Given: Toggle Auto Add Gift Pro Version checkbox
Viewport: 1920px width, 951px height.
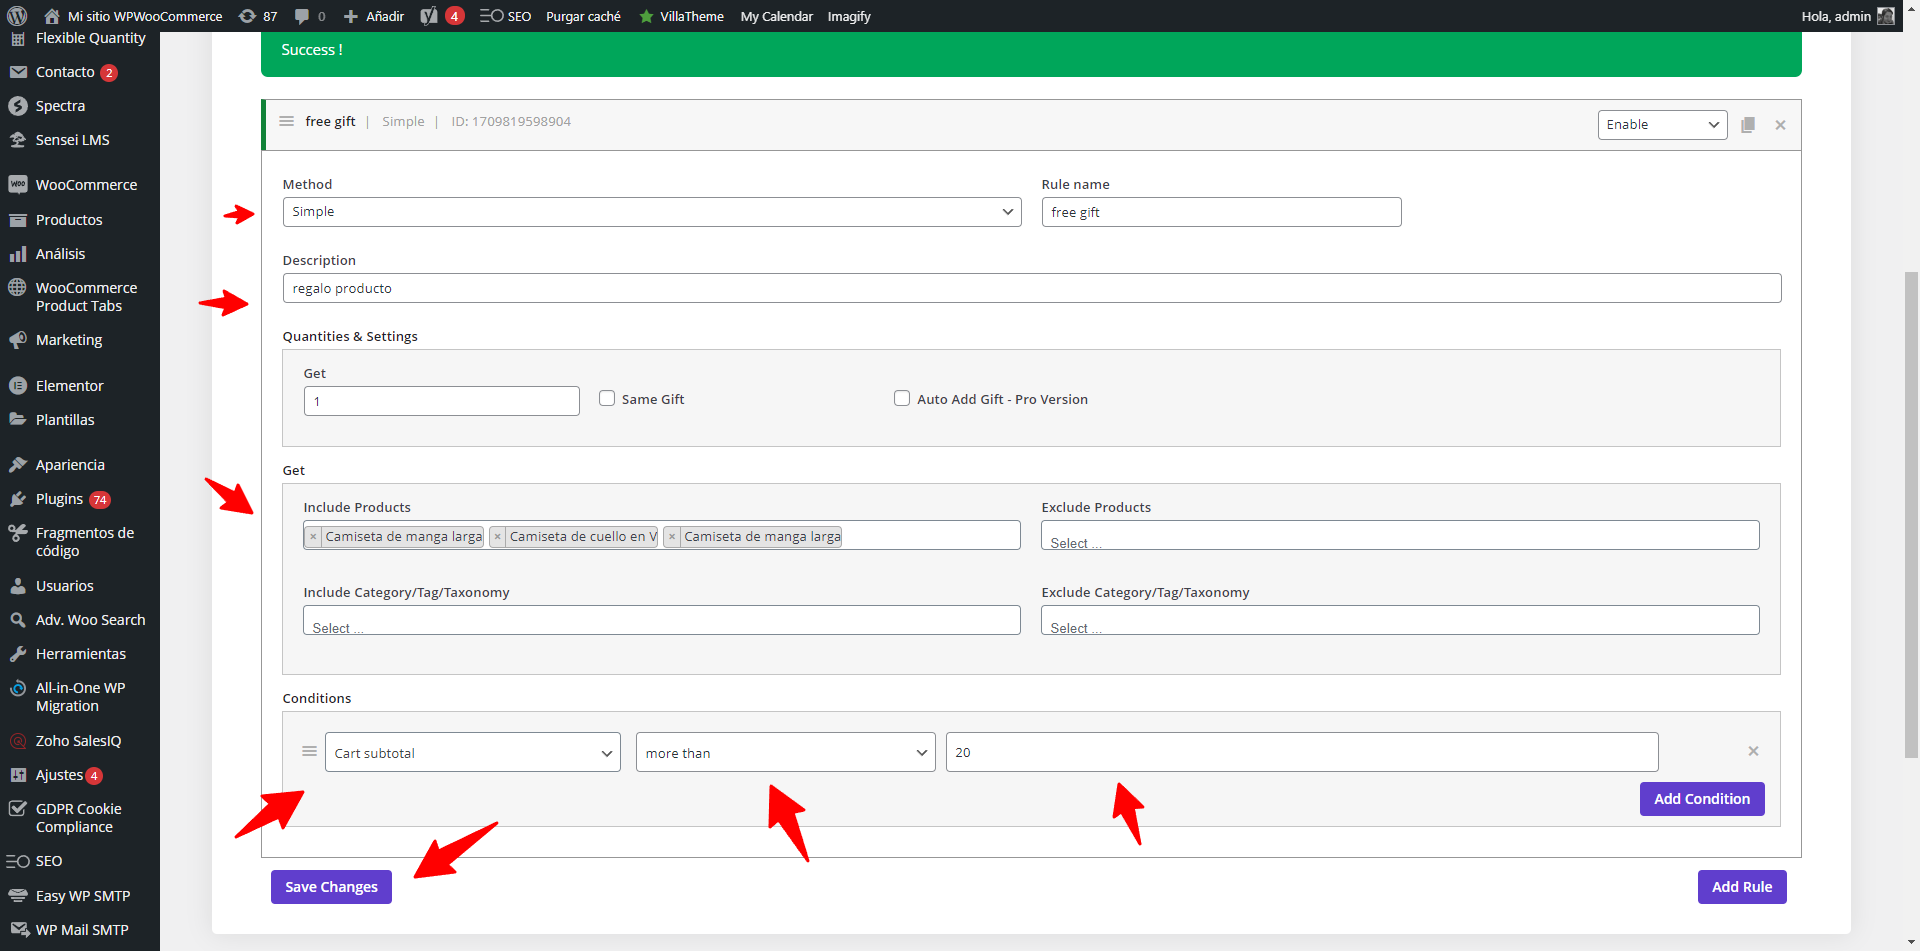Looking at the screenshot, I should coord(902,398).
